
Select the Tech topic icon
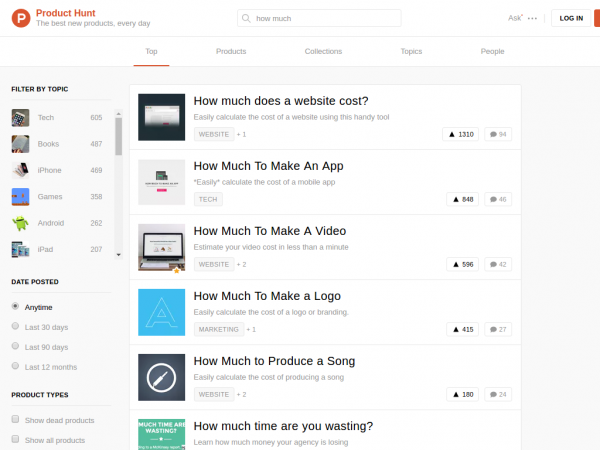(x=20, y=118)
